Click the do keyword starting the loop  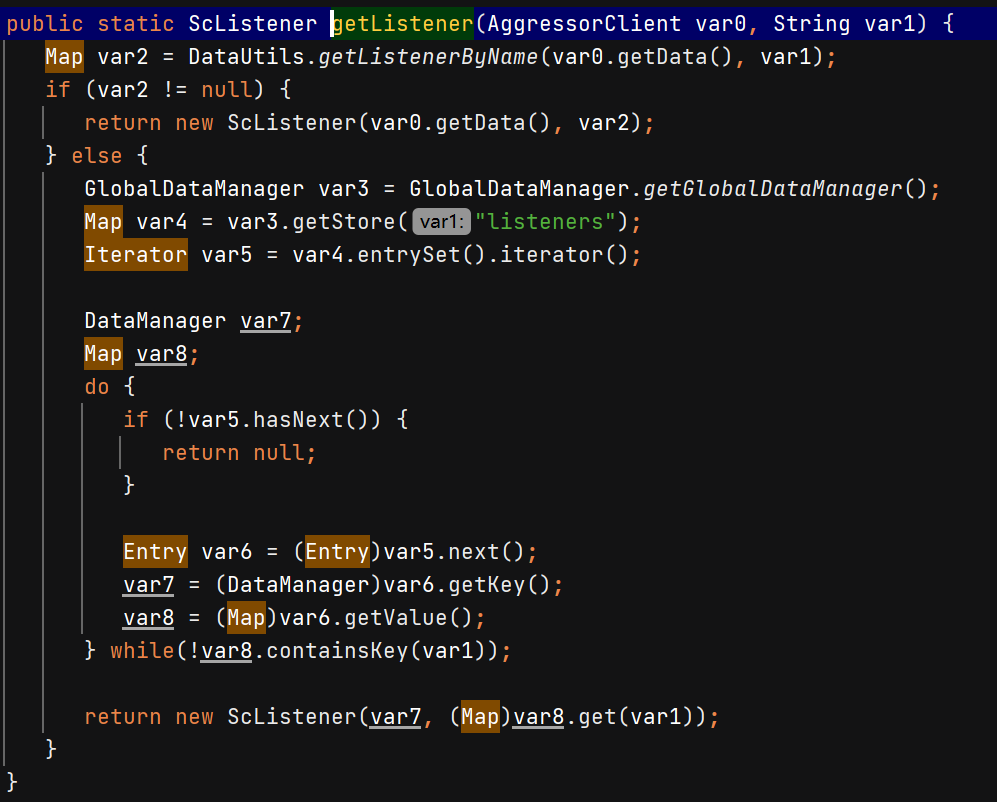click(x=97, y=387)
